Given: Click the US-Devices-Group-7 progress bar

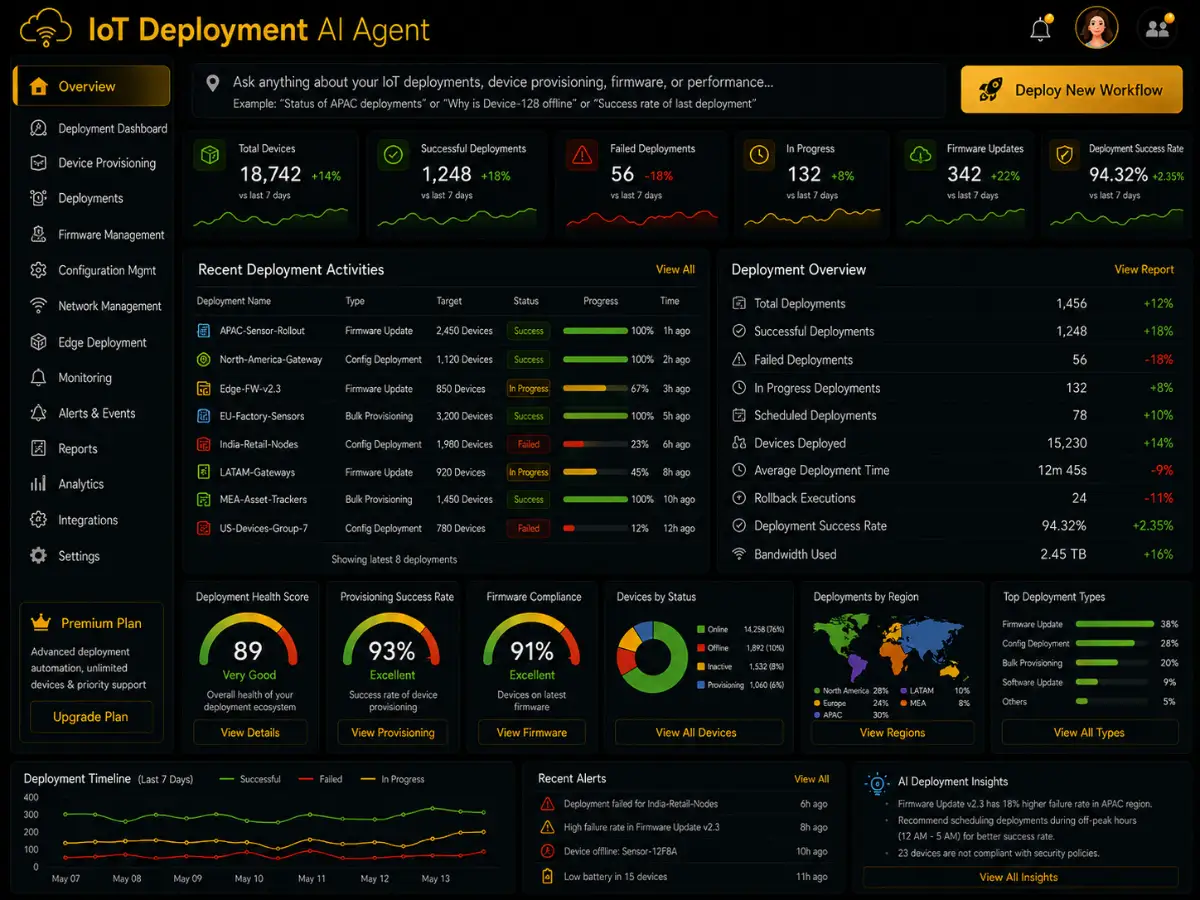Looking at the screenshot, I should [593, 528].
